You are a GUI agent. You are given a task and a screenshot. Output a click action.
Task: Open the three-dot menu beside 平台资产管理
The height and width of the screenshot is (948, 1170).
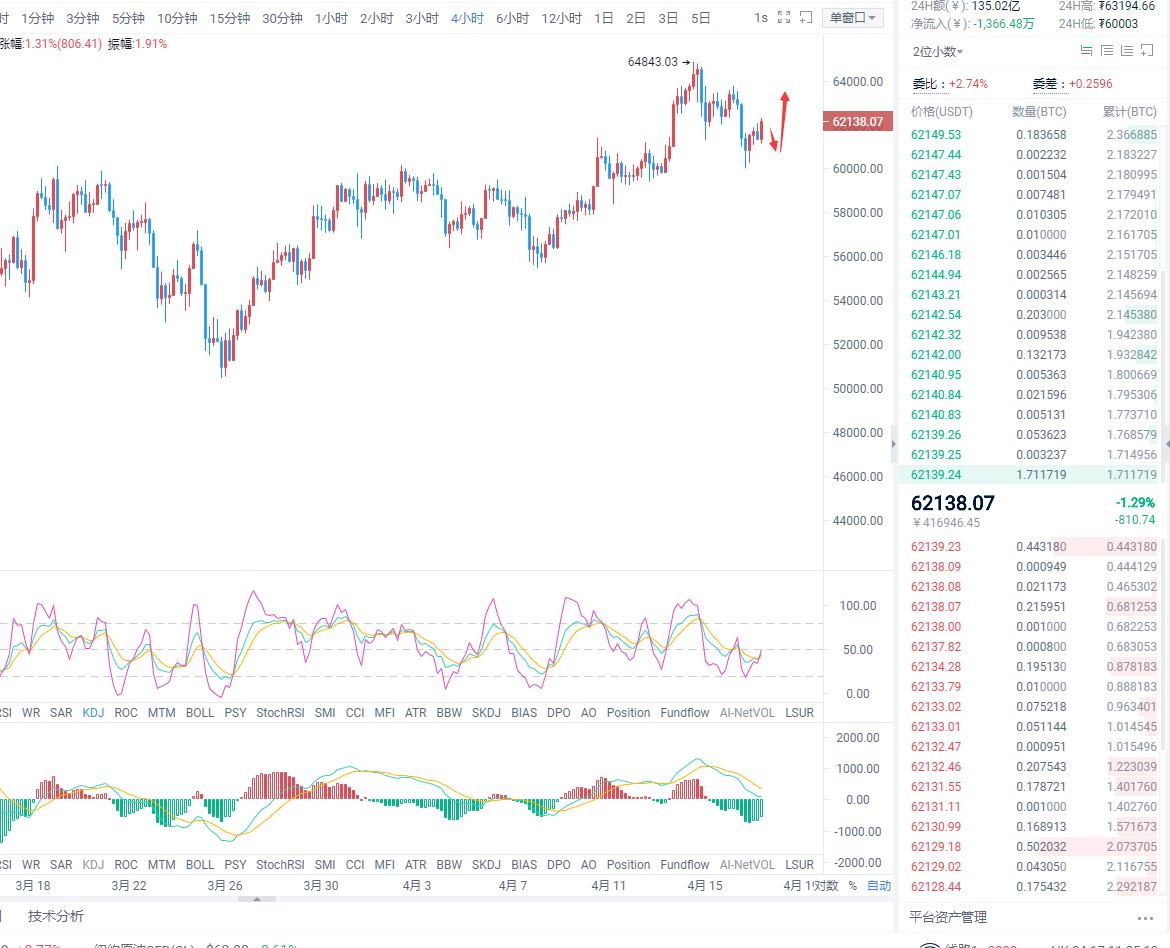[1145, 917]
